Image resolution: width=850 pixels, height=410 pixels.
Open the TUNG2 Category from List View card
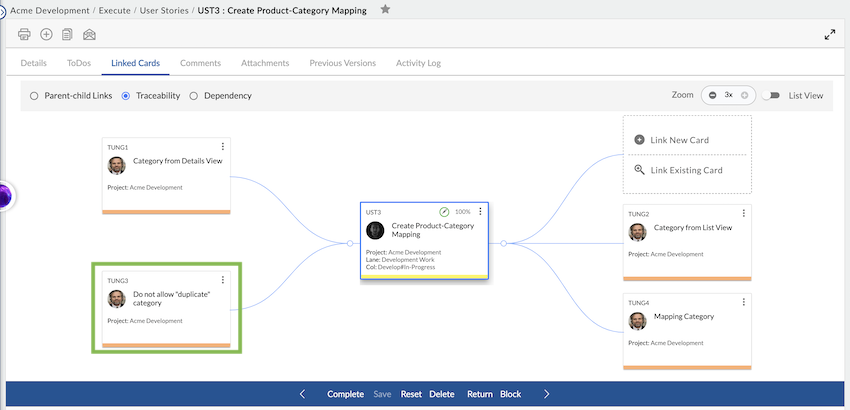pyautogui.click(x=693, y=228)
